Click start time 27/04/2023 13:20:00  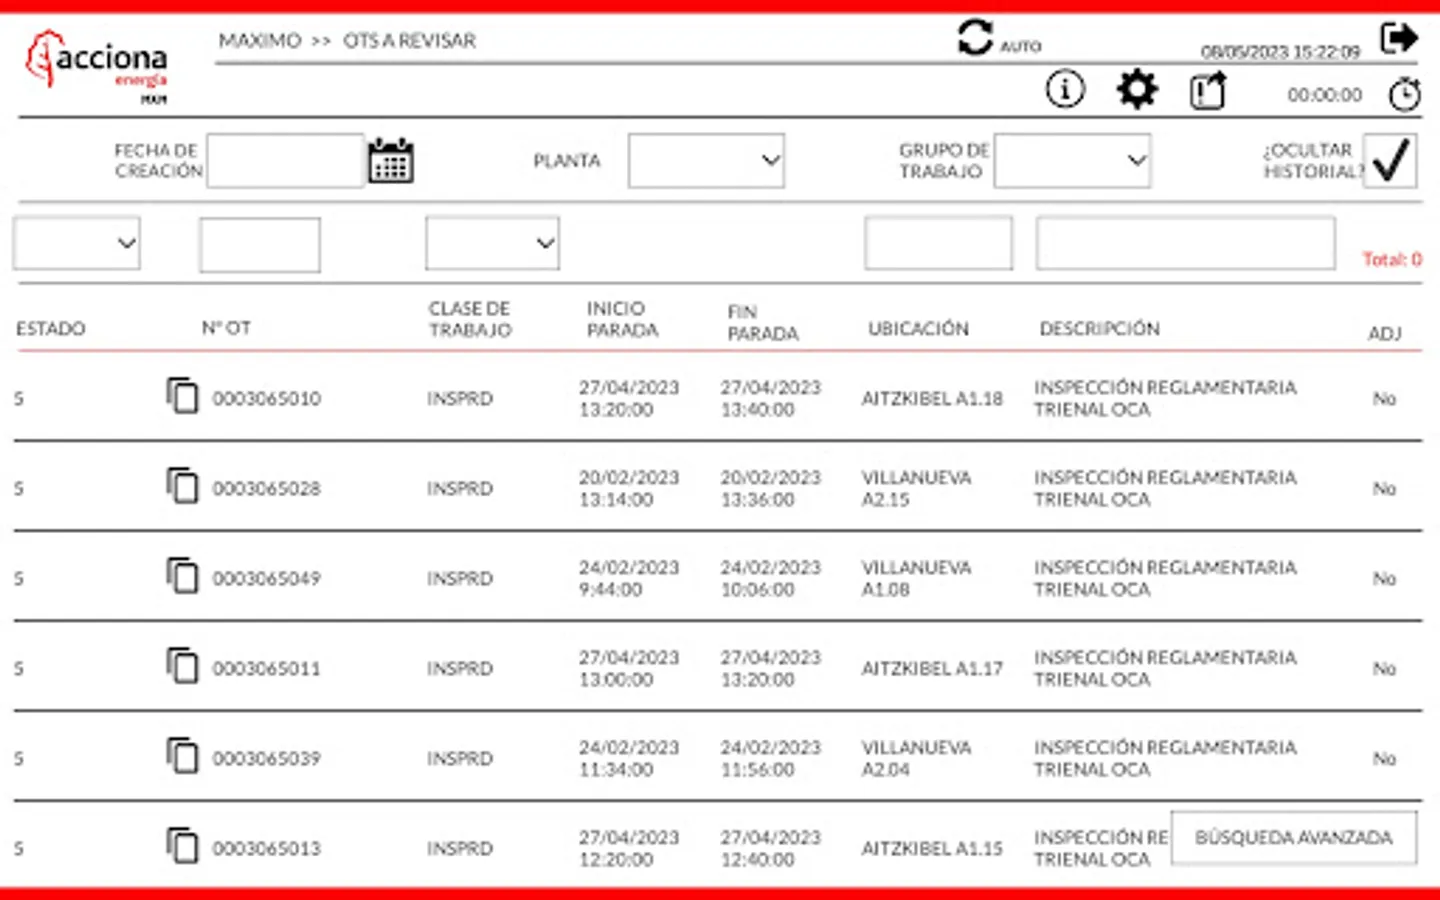click(629, 398)
